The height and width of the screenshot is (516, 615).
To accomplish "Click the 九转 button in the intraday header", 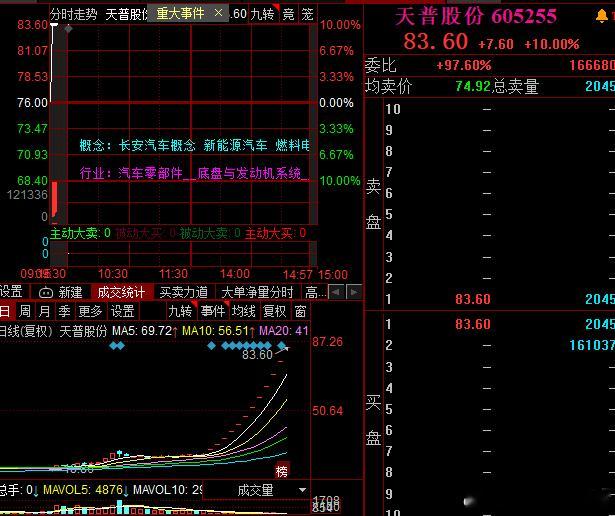I will coord(262,14).
